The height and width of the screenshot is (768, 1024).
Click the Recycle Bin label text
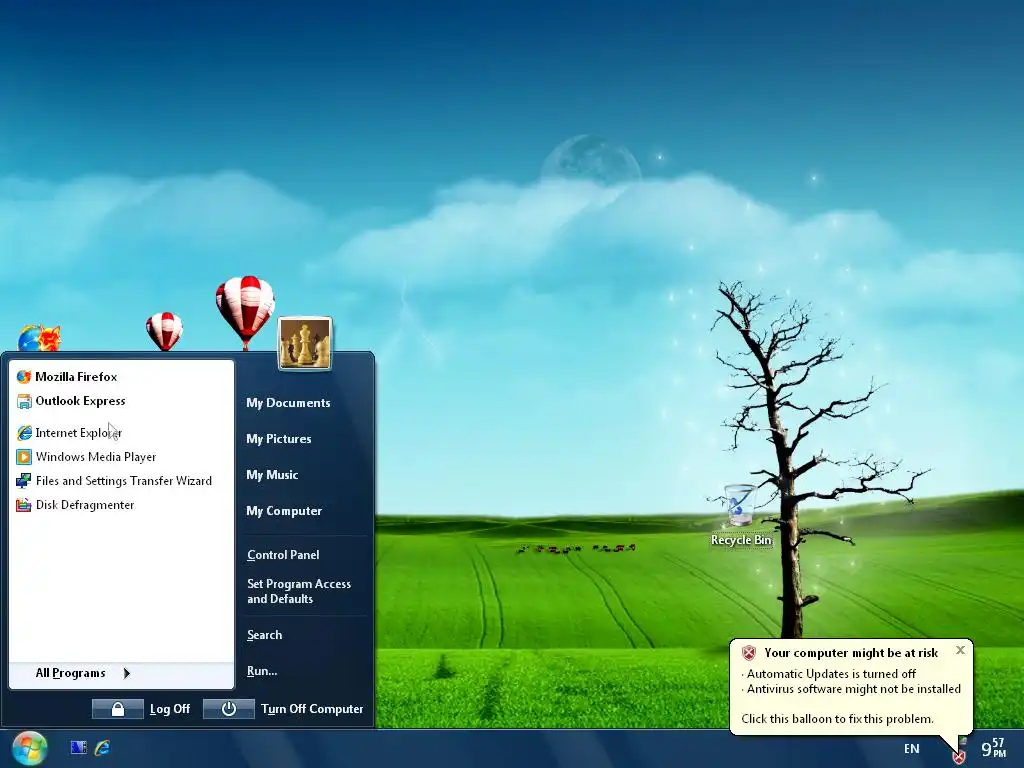pyautogui.click(x=741, y=540)
